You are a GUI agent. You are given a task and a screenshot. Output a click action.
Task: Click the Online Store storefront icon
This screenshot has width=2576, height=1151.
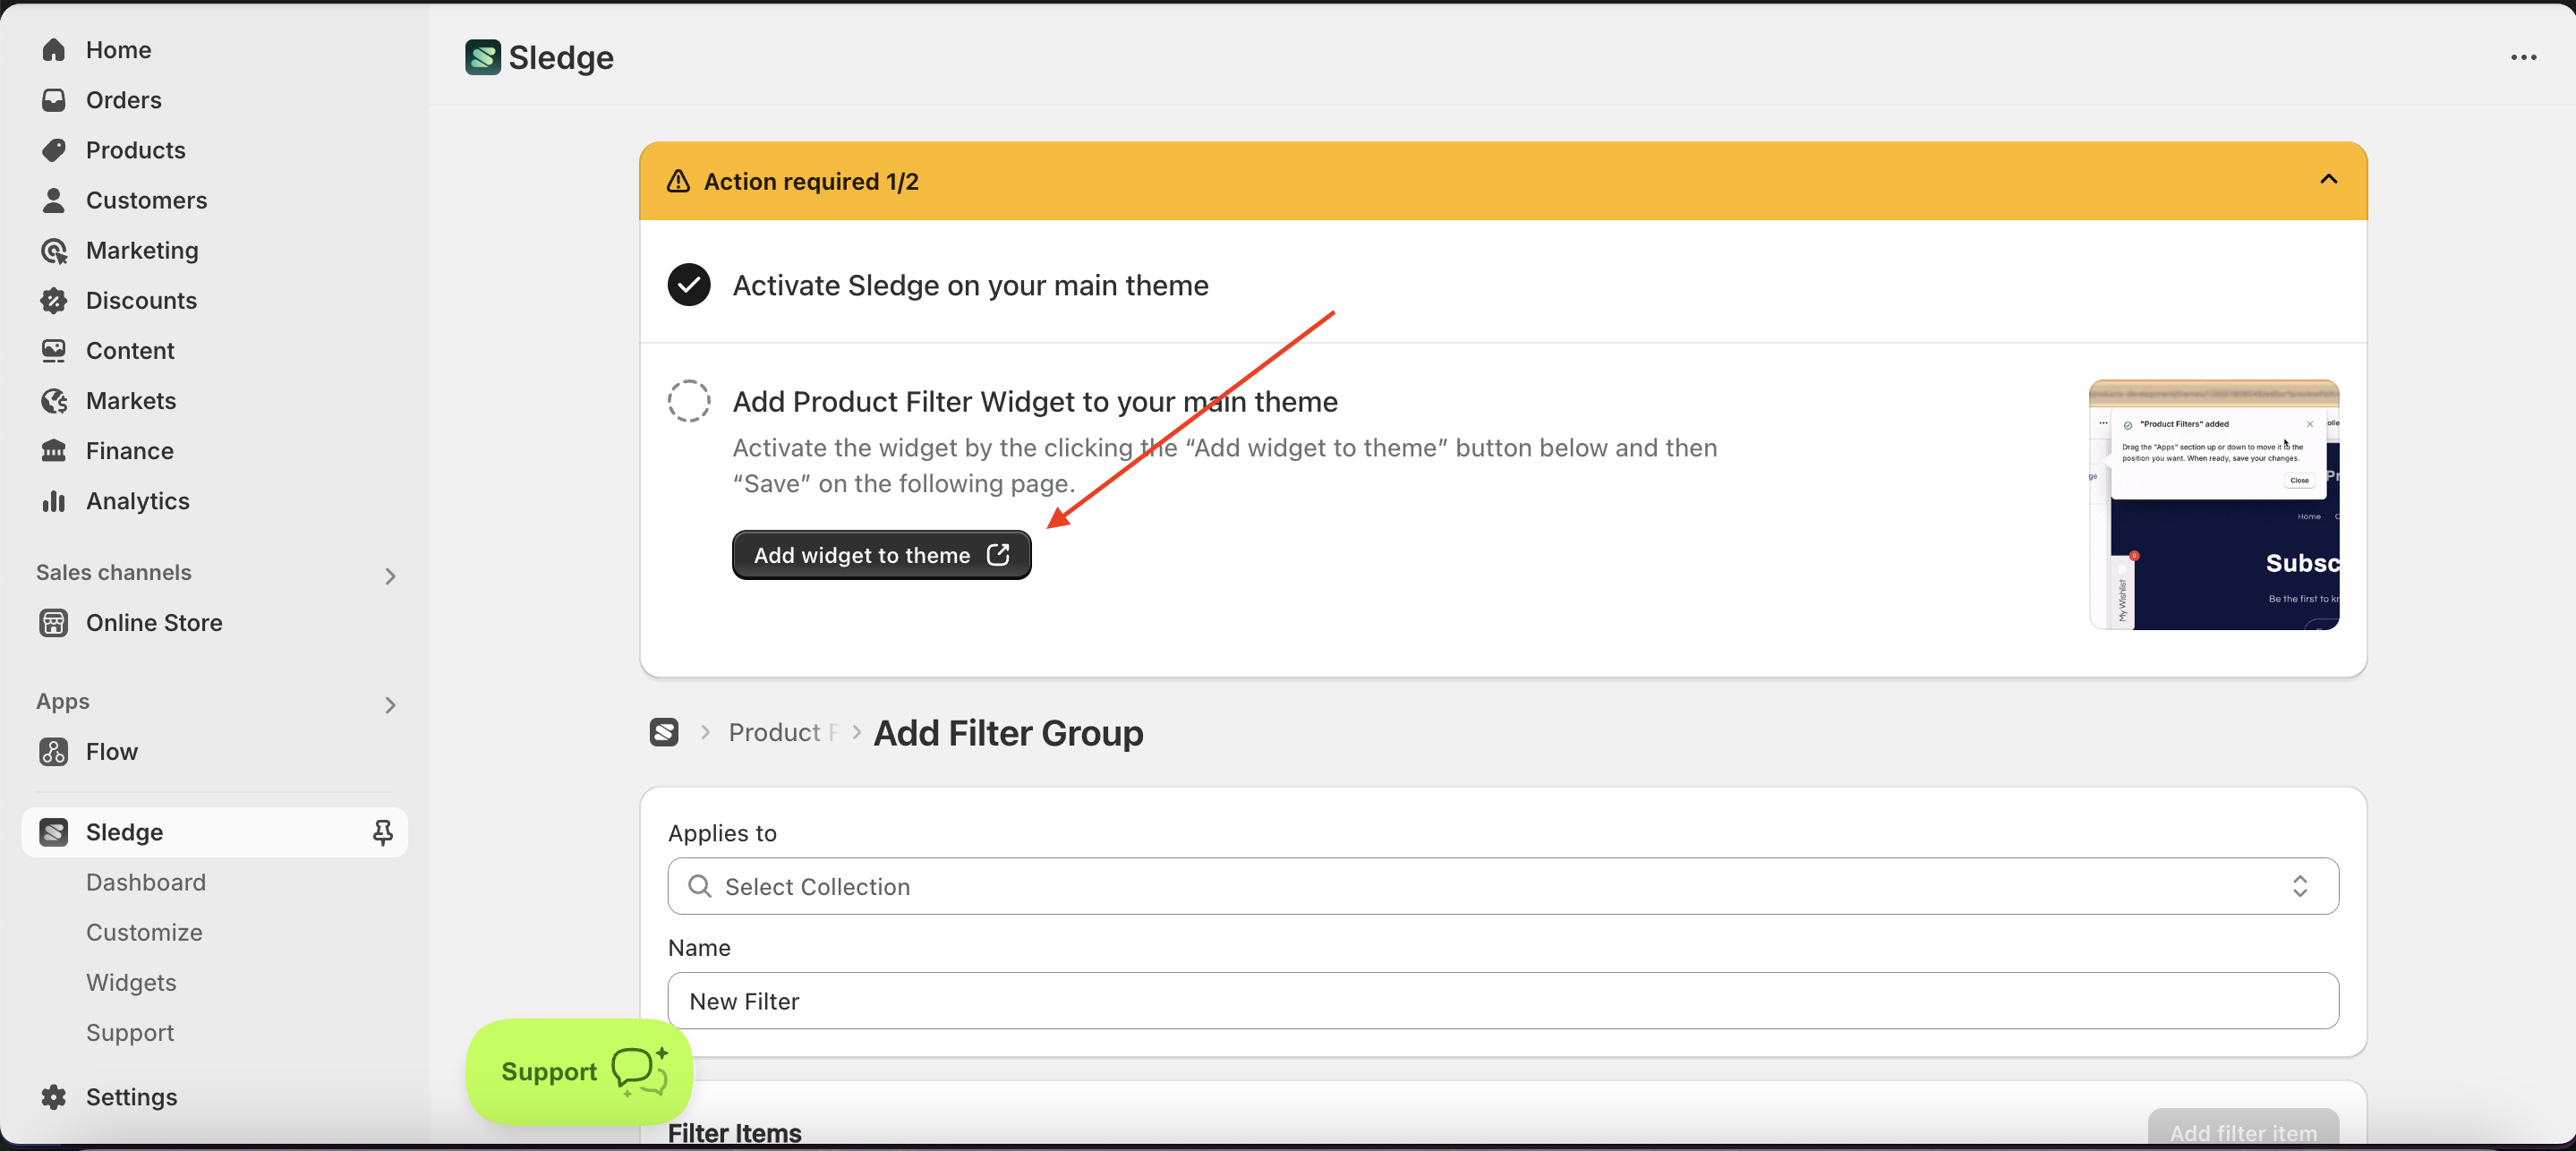pyautogui.click(x=54, y=623)
